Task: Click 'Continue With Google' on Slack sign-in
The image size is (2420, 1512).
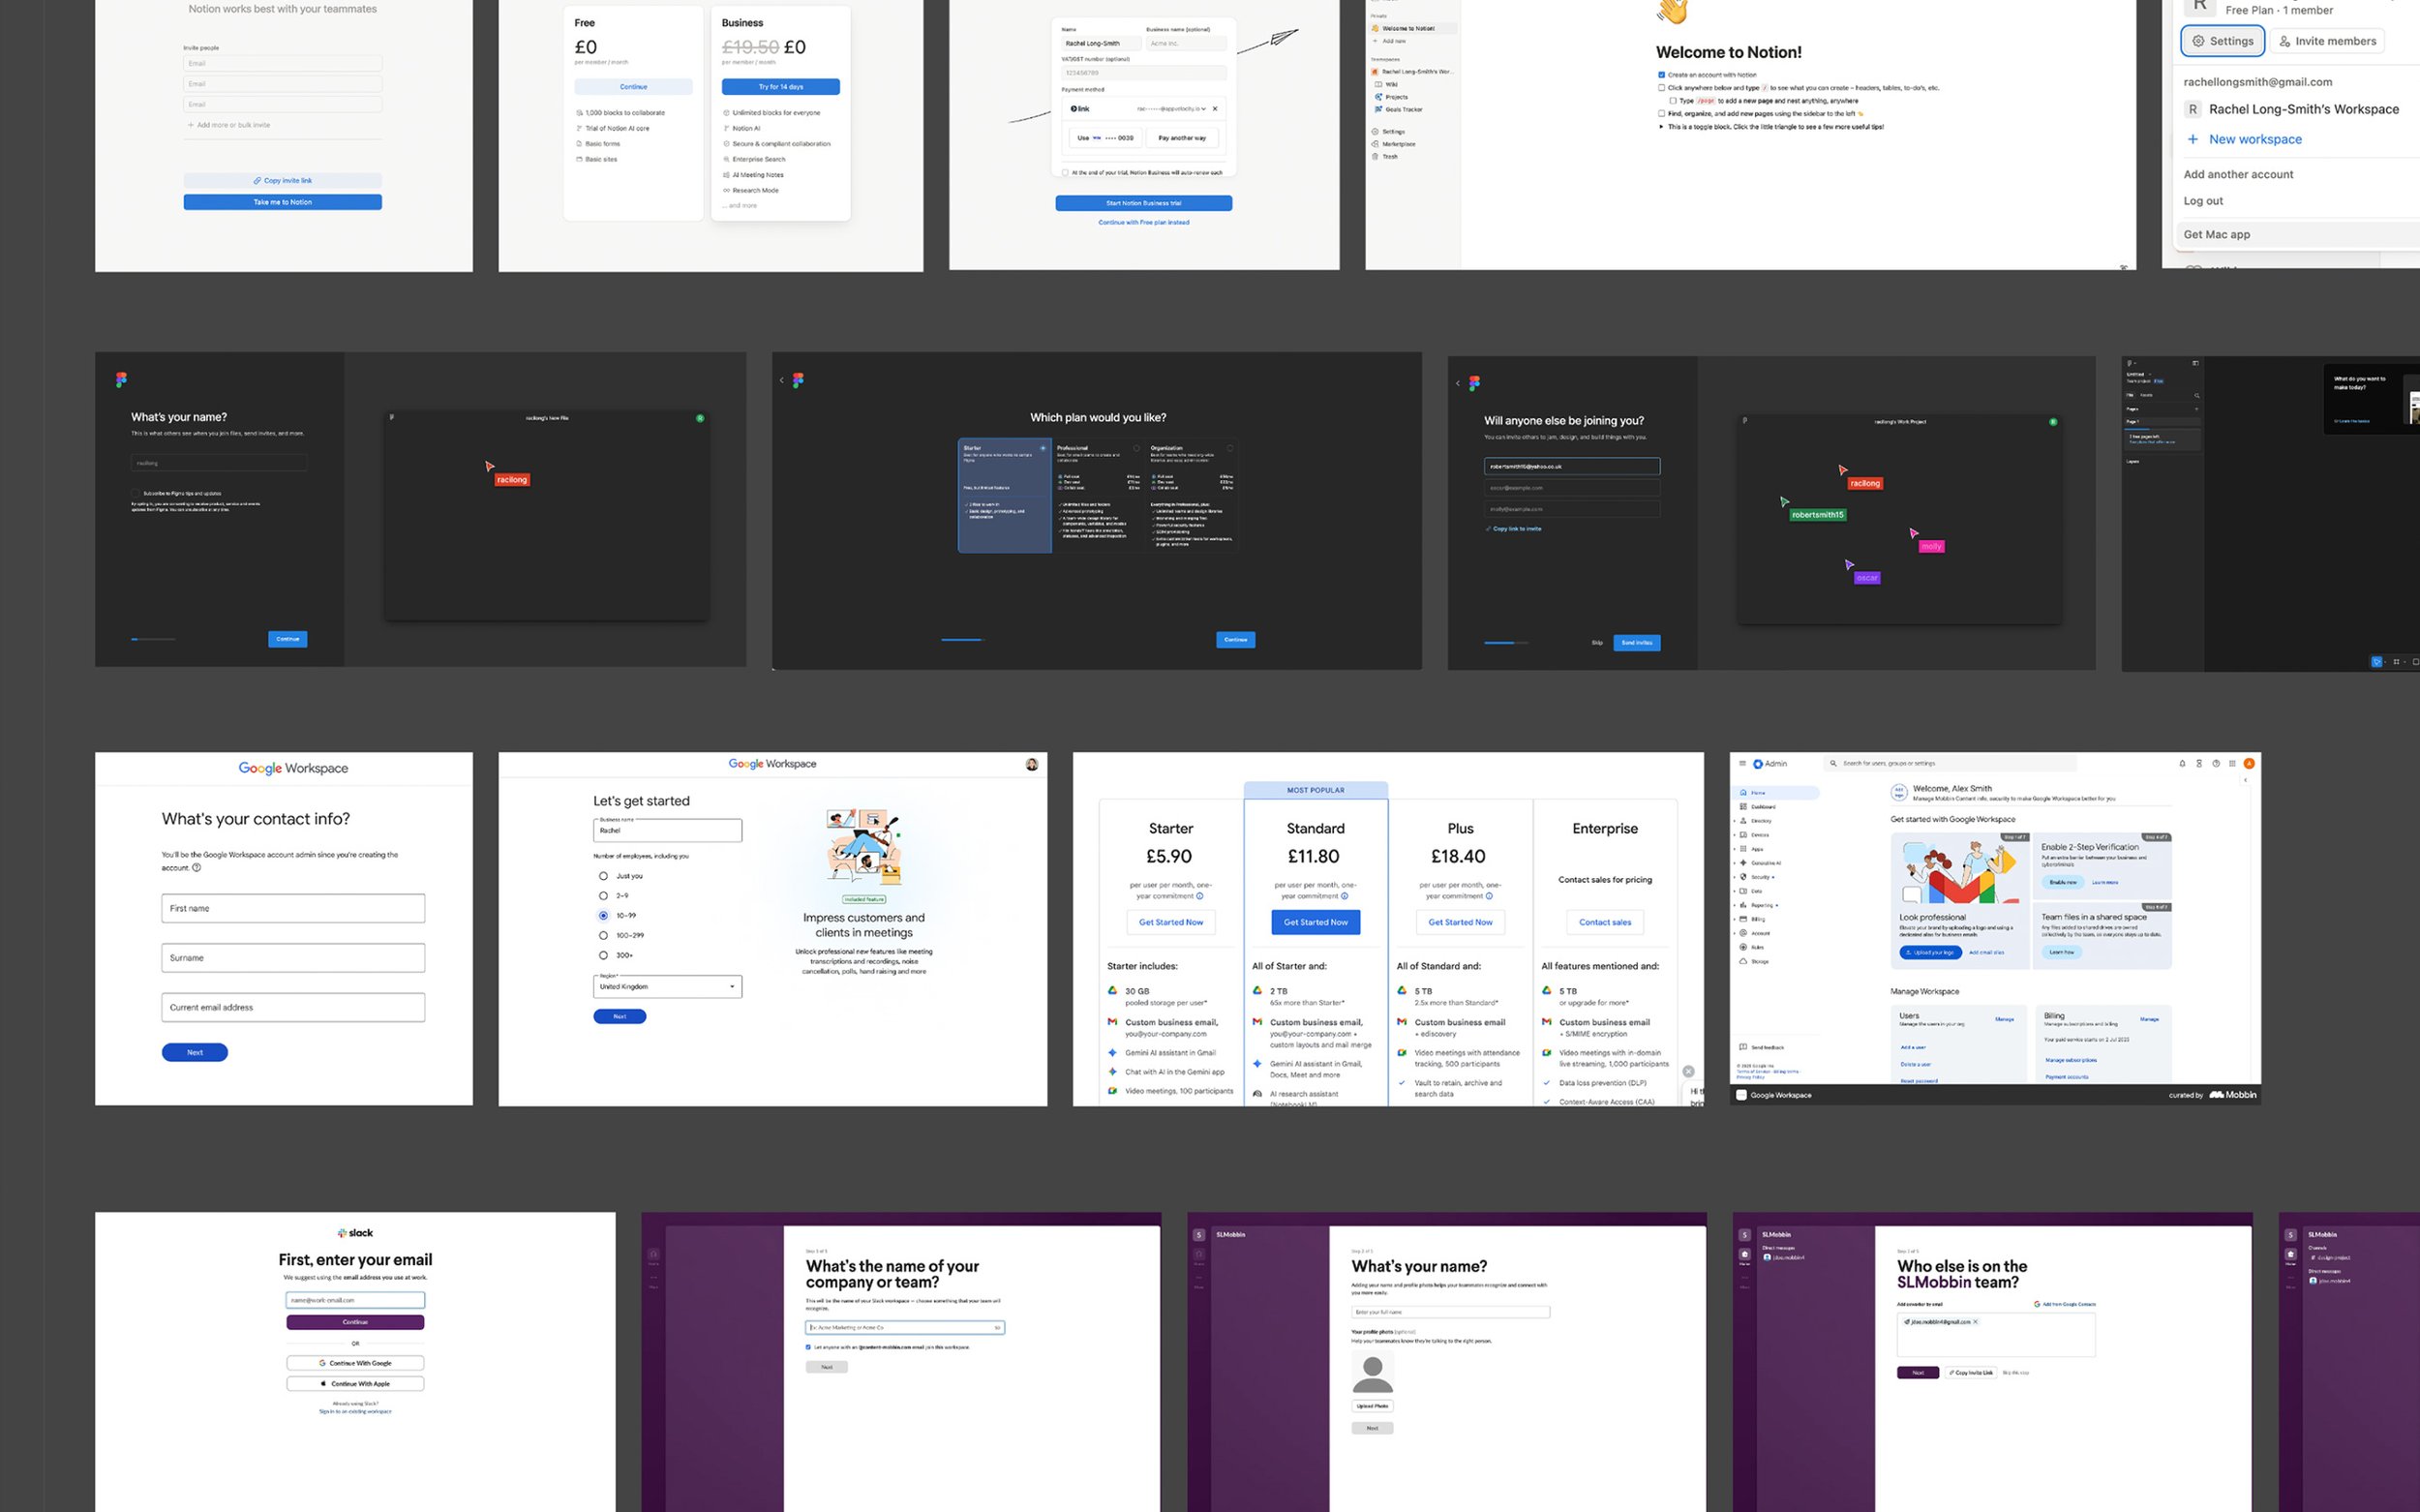Action: (x=355, y=1363)
